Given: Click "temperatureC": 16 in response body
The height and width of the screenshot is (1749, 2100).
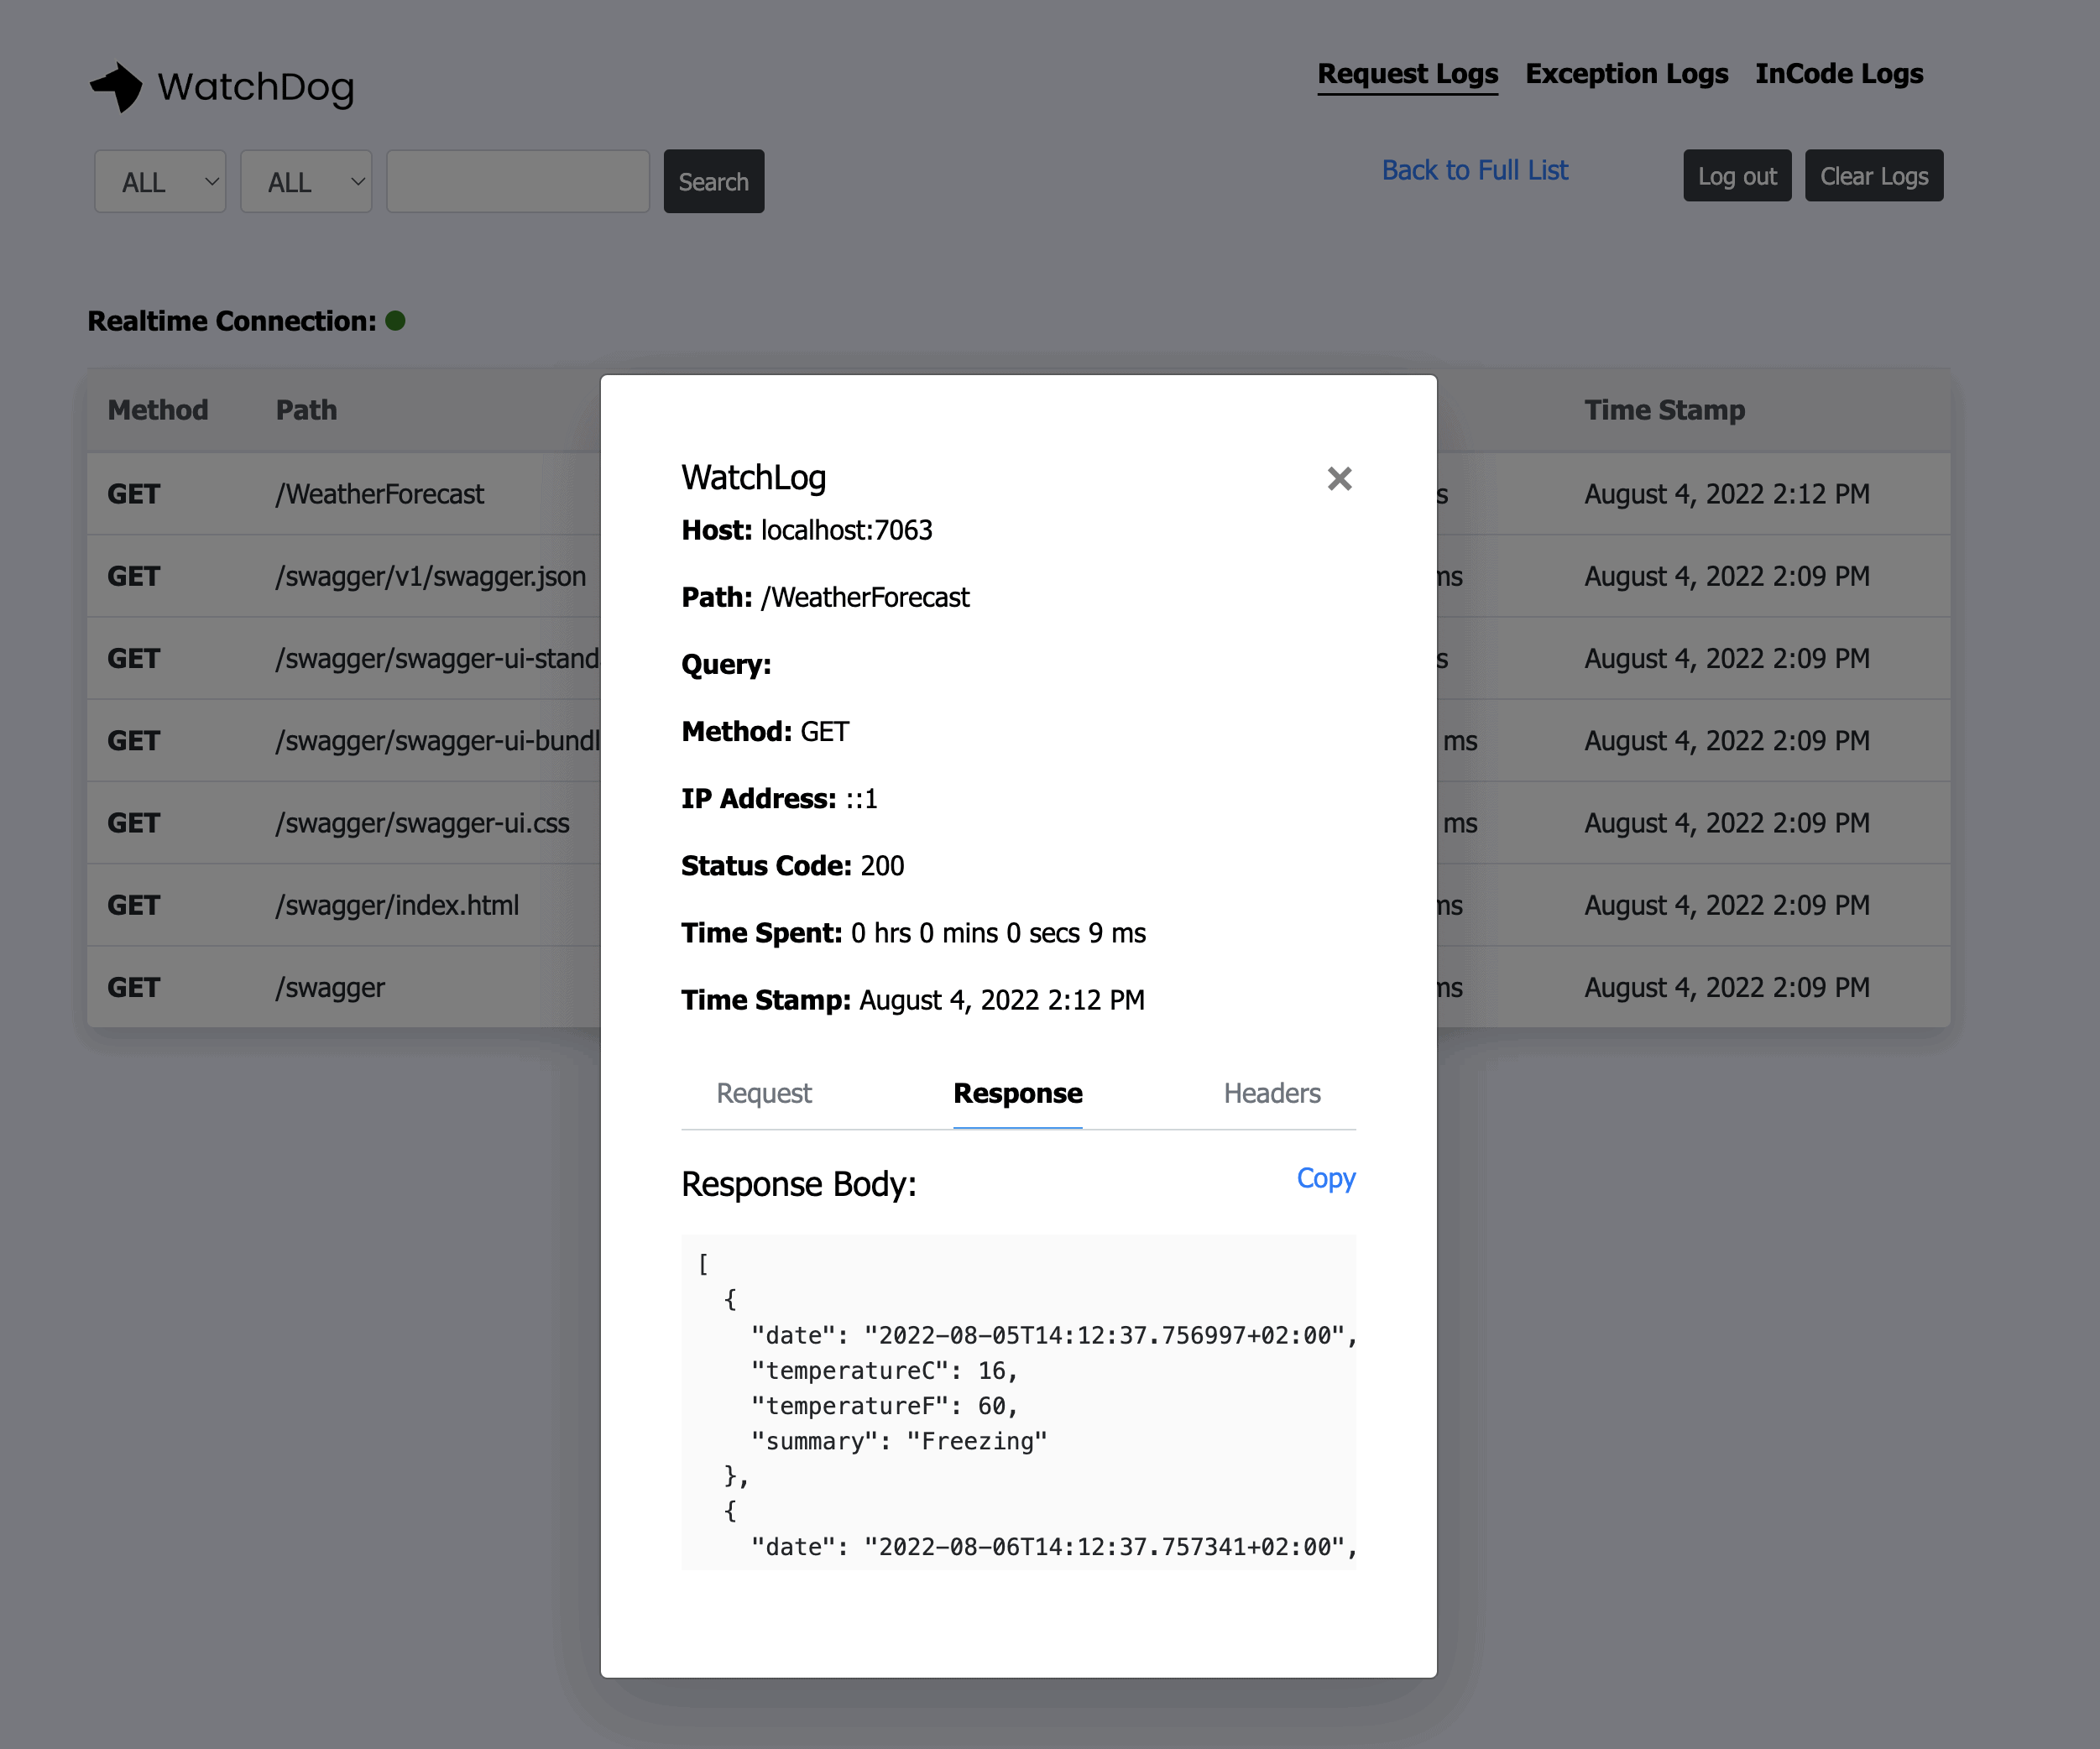Looking at the screenshot, I should point(884,1371).
